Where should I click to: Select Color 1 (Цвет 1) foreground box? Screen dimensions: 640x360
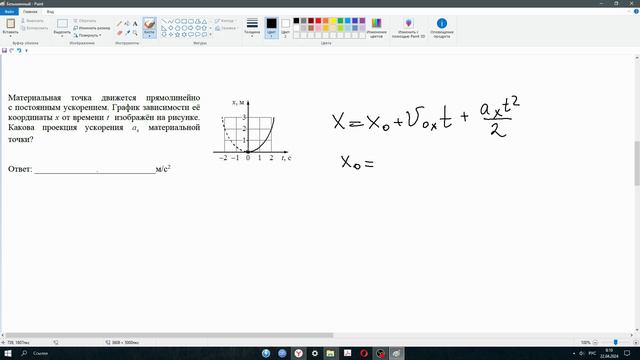coord(271,28)
